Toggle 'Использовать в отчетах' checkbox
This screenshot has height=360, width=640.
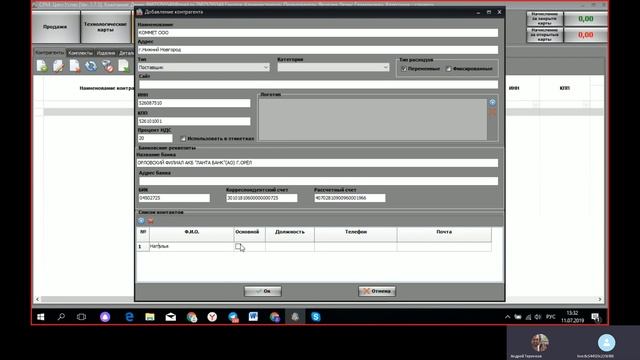point(183,139)
